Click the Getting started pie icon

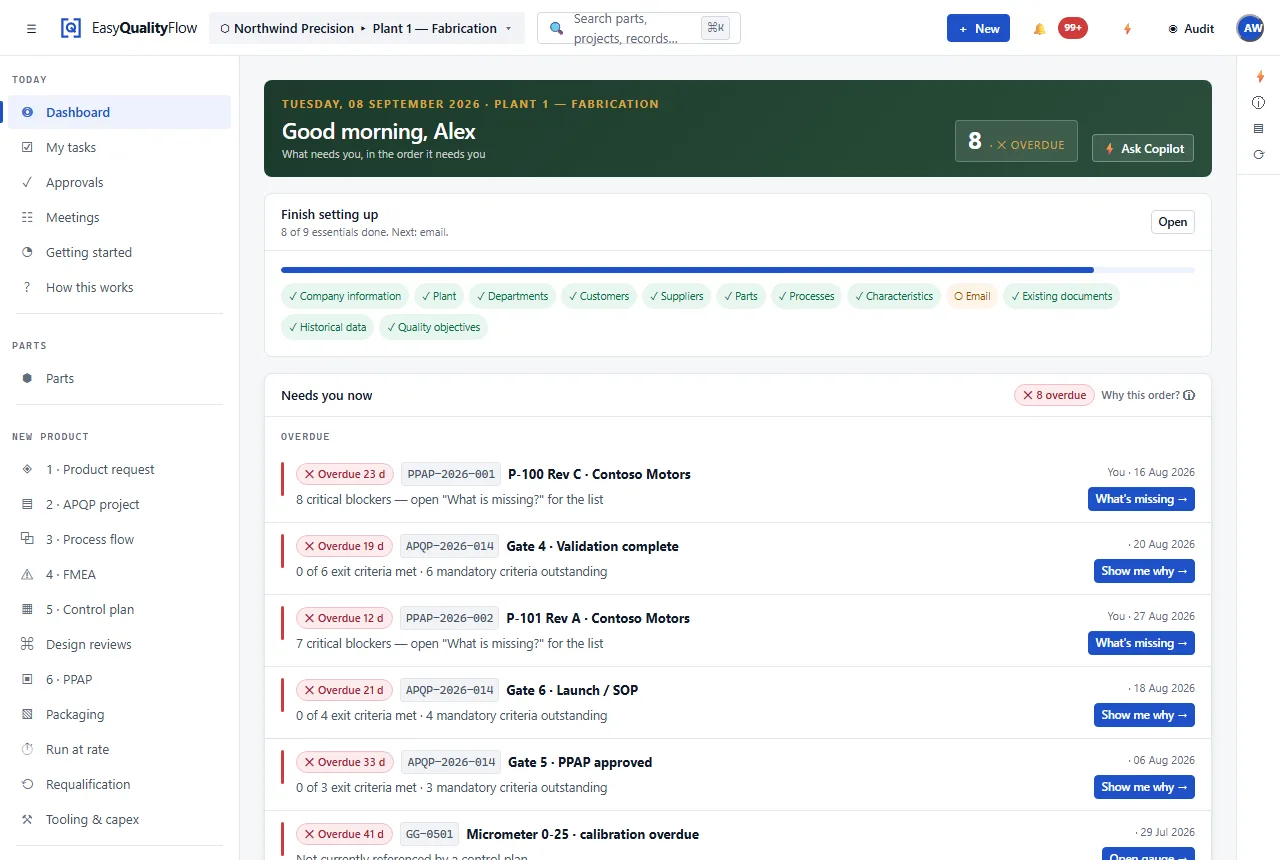[27, 253]
